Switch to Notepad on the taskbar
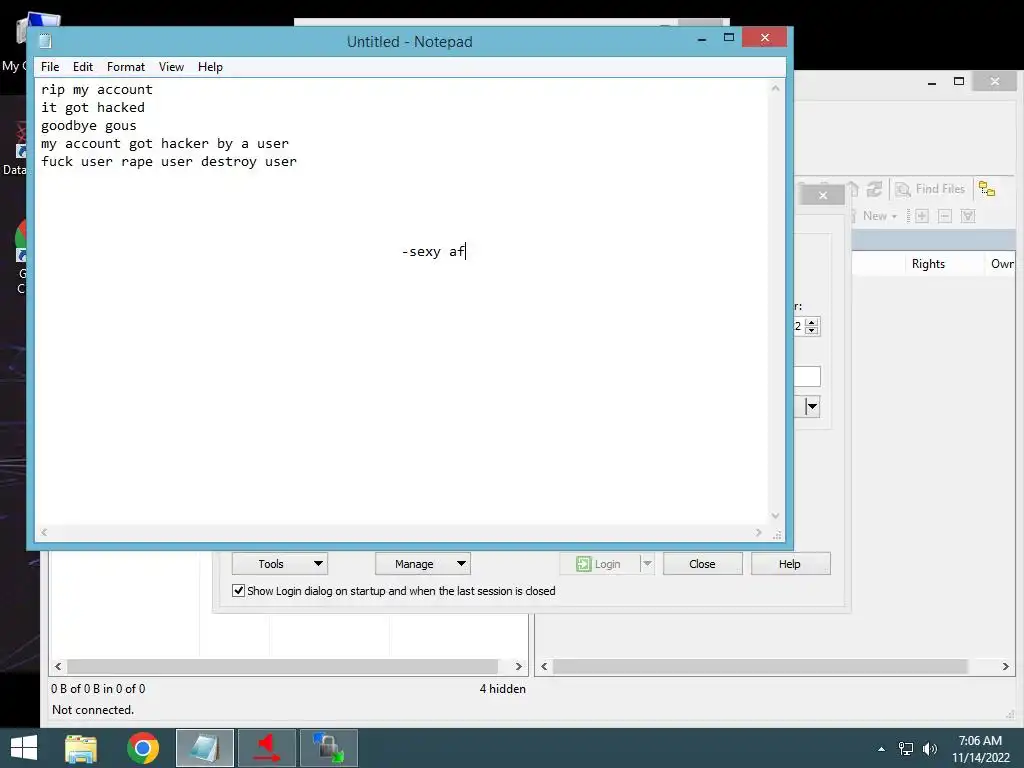The width and height of the screenshot is (1024, 768). [x=204, y=748]
